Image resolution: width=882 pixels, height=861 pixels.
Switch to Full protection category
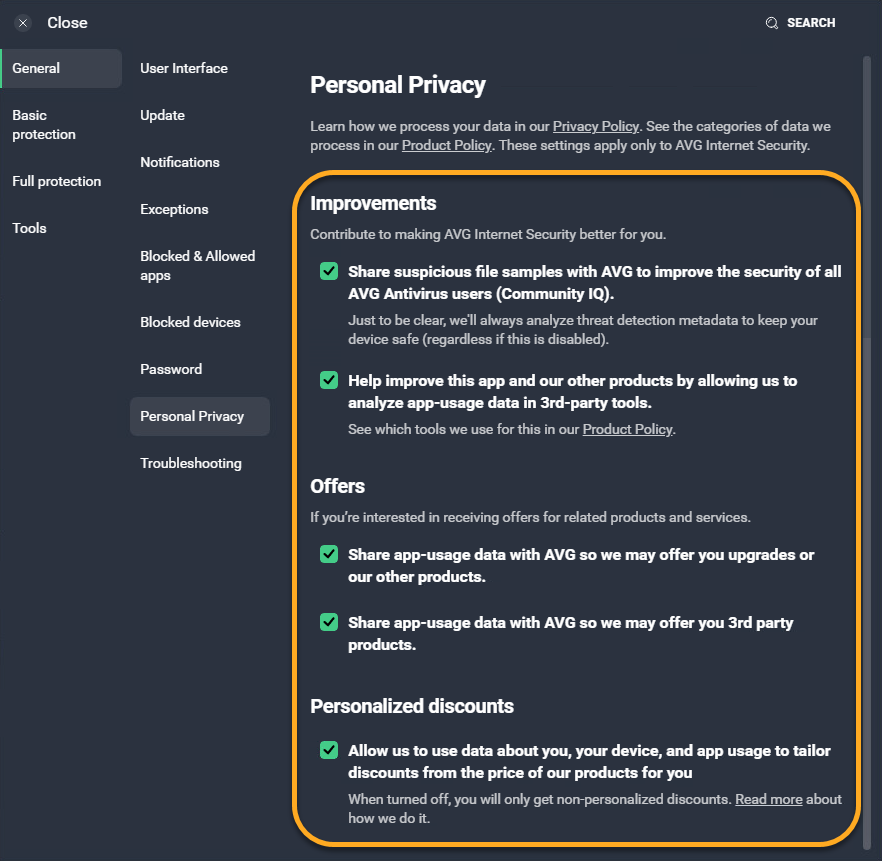[57, 181]
